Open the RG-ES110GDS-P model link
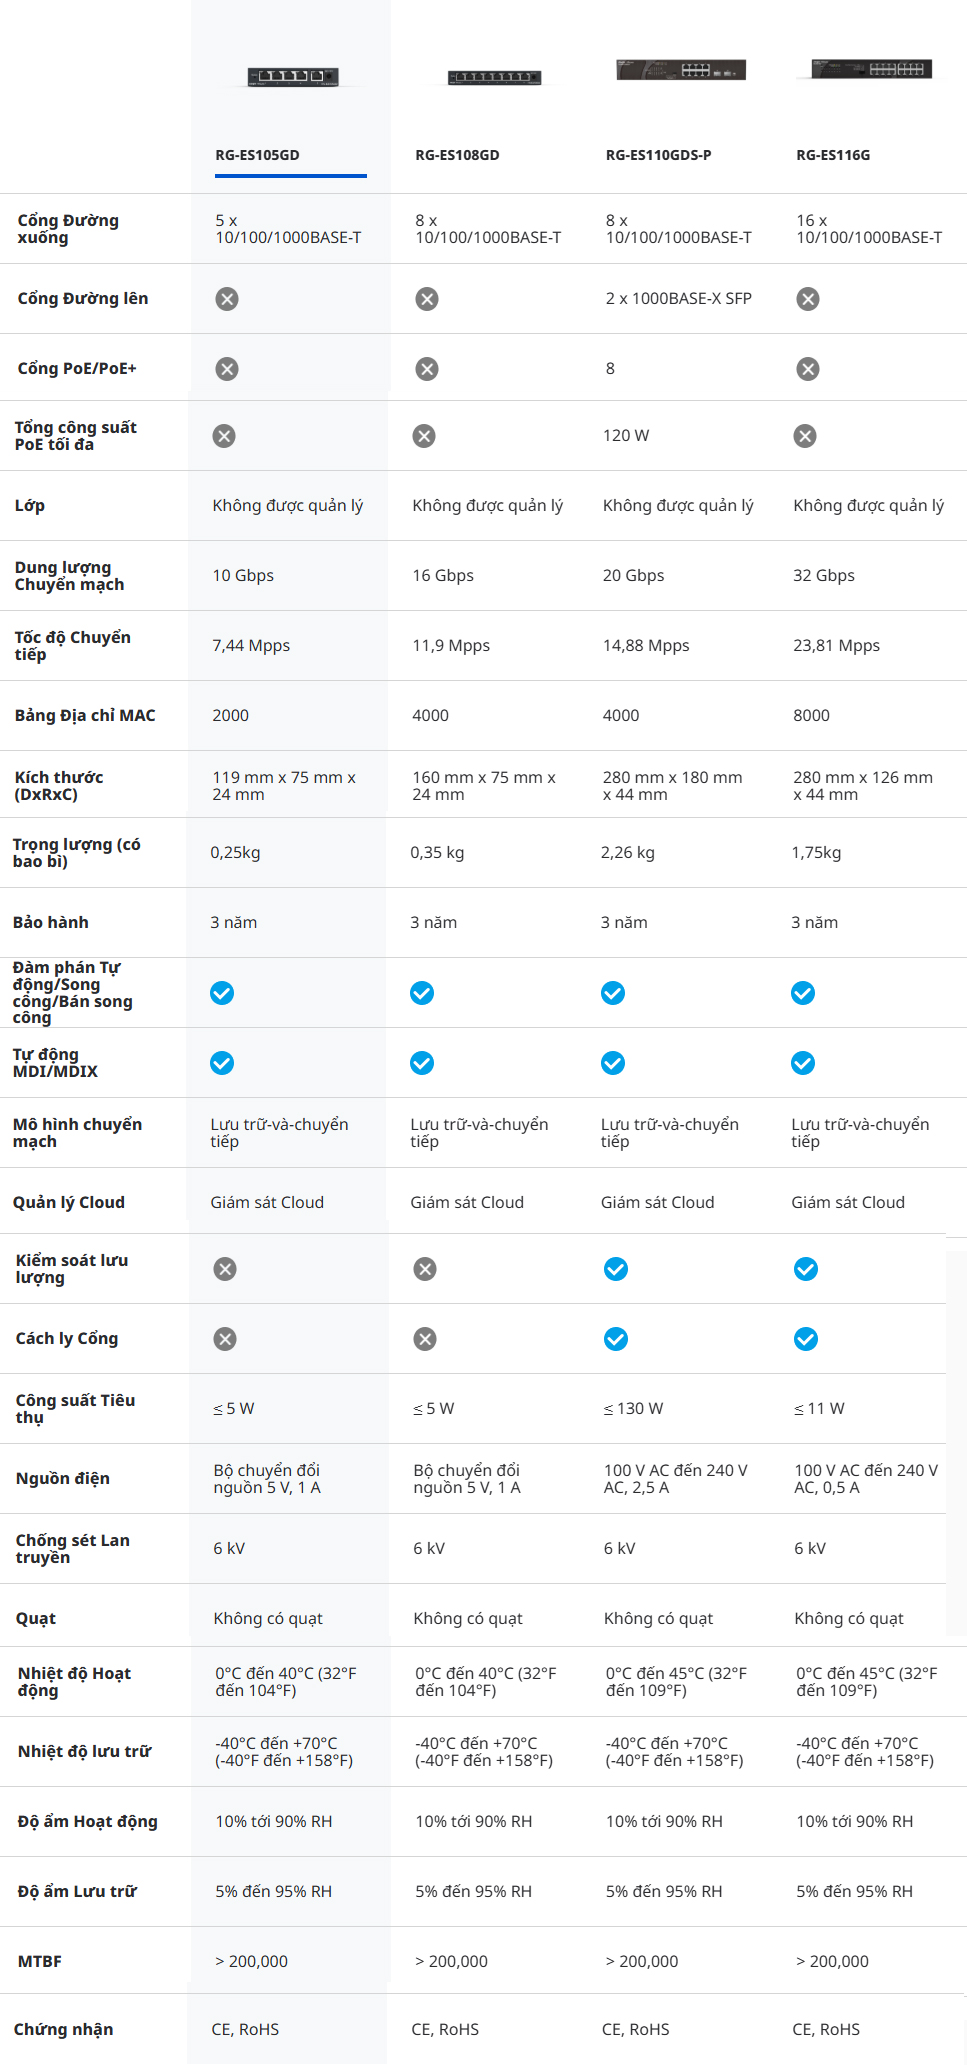 [x=658, y=155]
